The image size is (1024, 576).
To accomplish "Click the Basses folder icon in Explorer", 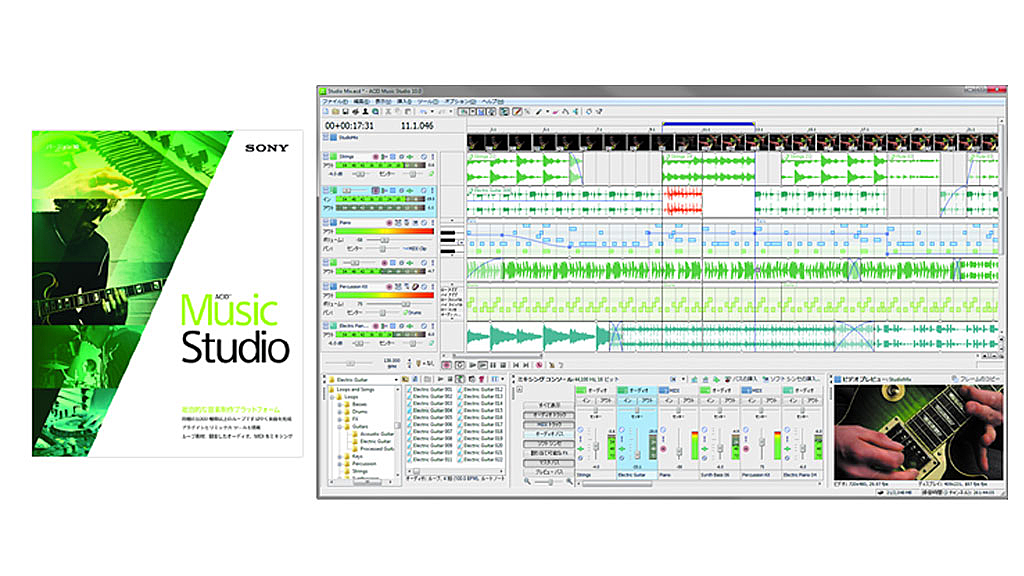I will pyautogui.click(x=347, y=404).
